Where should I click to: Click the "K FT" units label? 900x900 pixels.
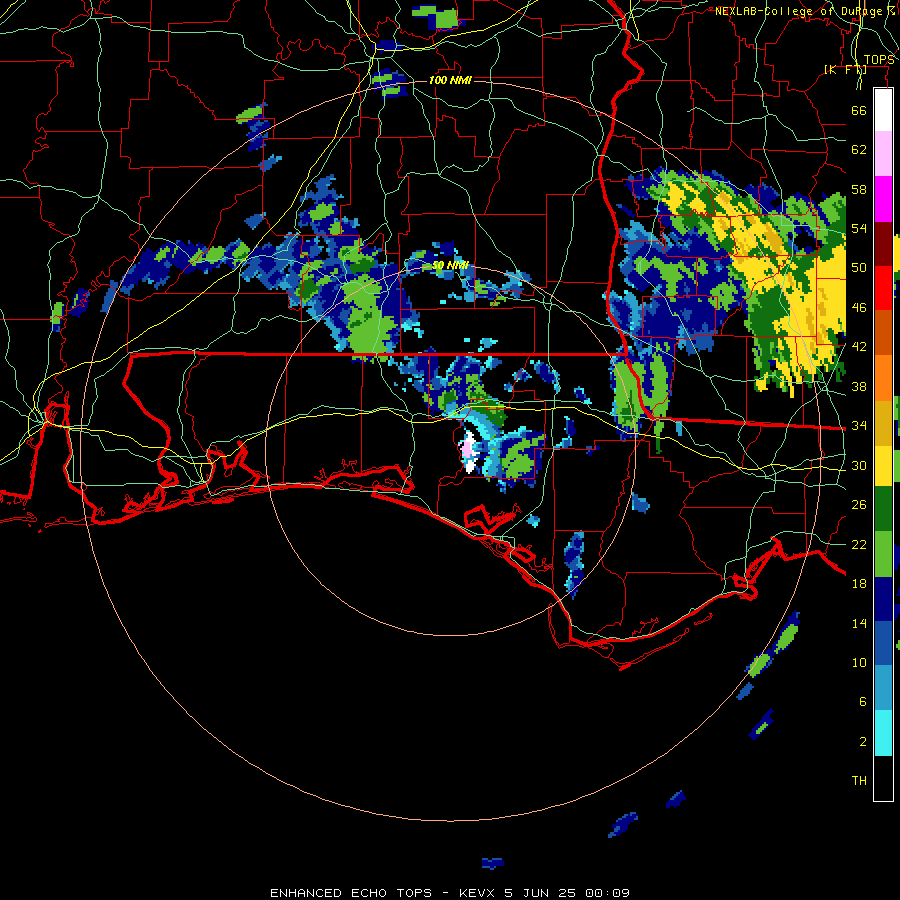[x=845, y=69]
